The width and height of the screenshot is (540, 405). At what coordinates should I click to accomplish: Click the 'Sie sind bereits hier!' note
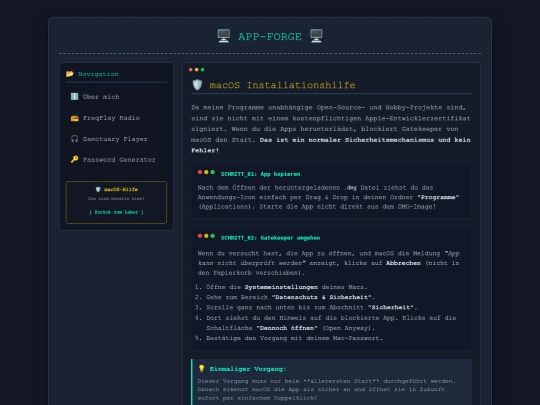pos(116,199)
